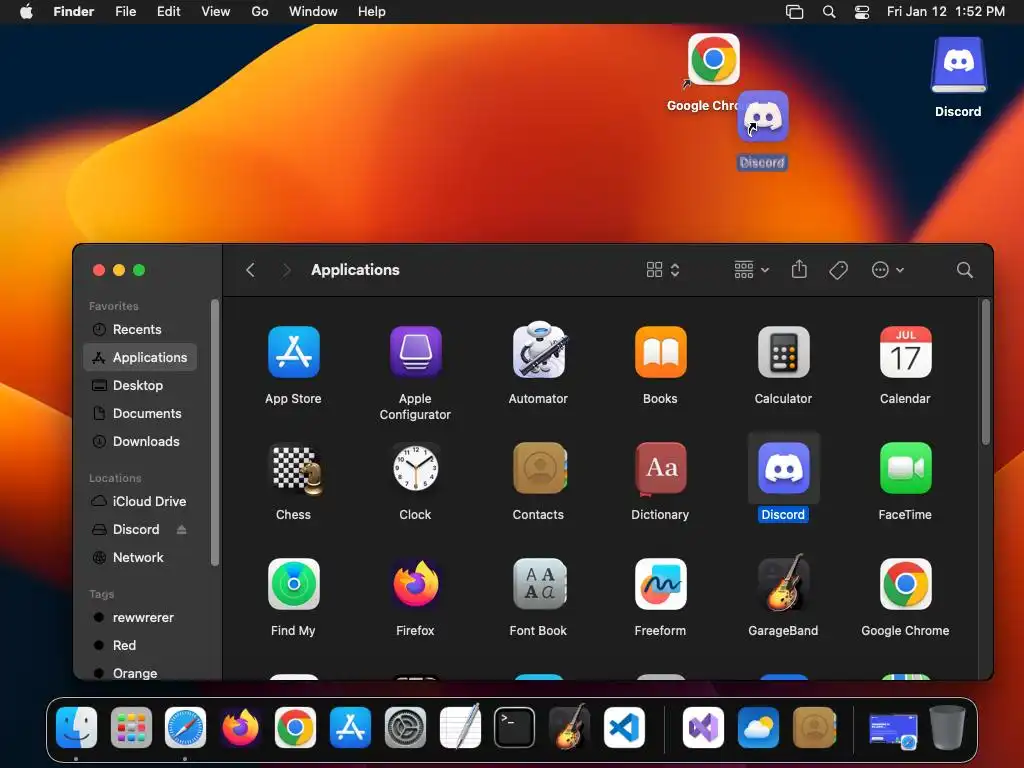This screenshot has height=768, width=1024.
Task: Open iCloud Drive in the sidebar
Action: (140, 502)
